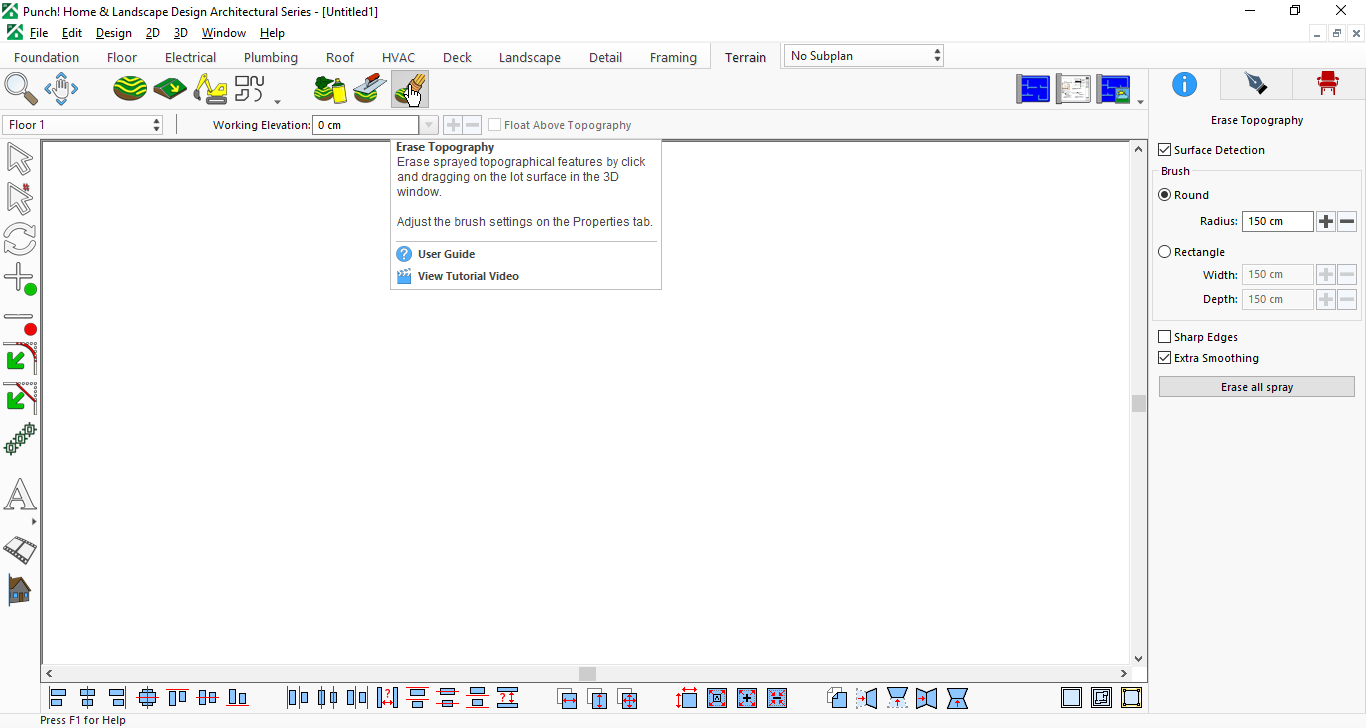1366x728 pixels.
Task: Open the red chair furnishings tab
Action: coord(1328,84)
